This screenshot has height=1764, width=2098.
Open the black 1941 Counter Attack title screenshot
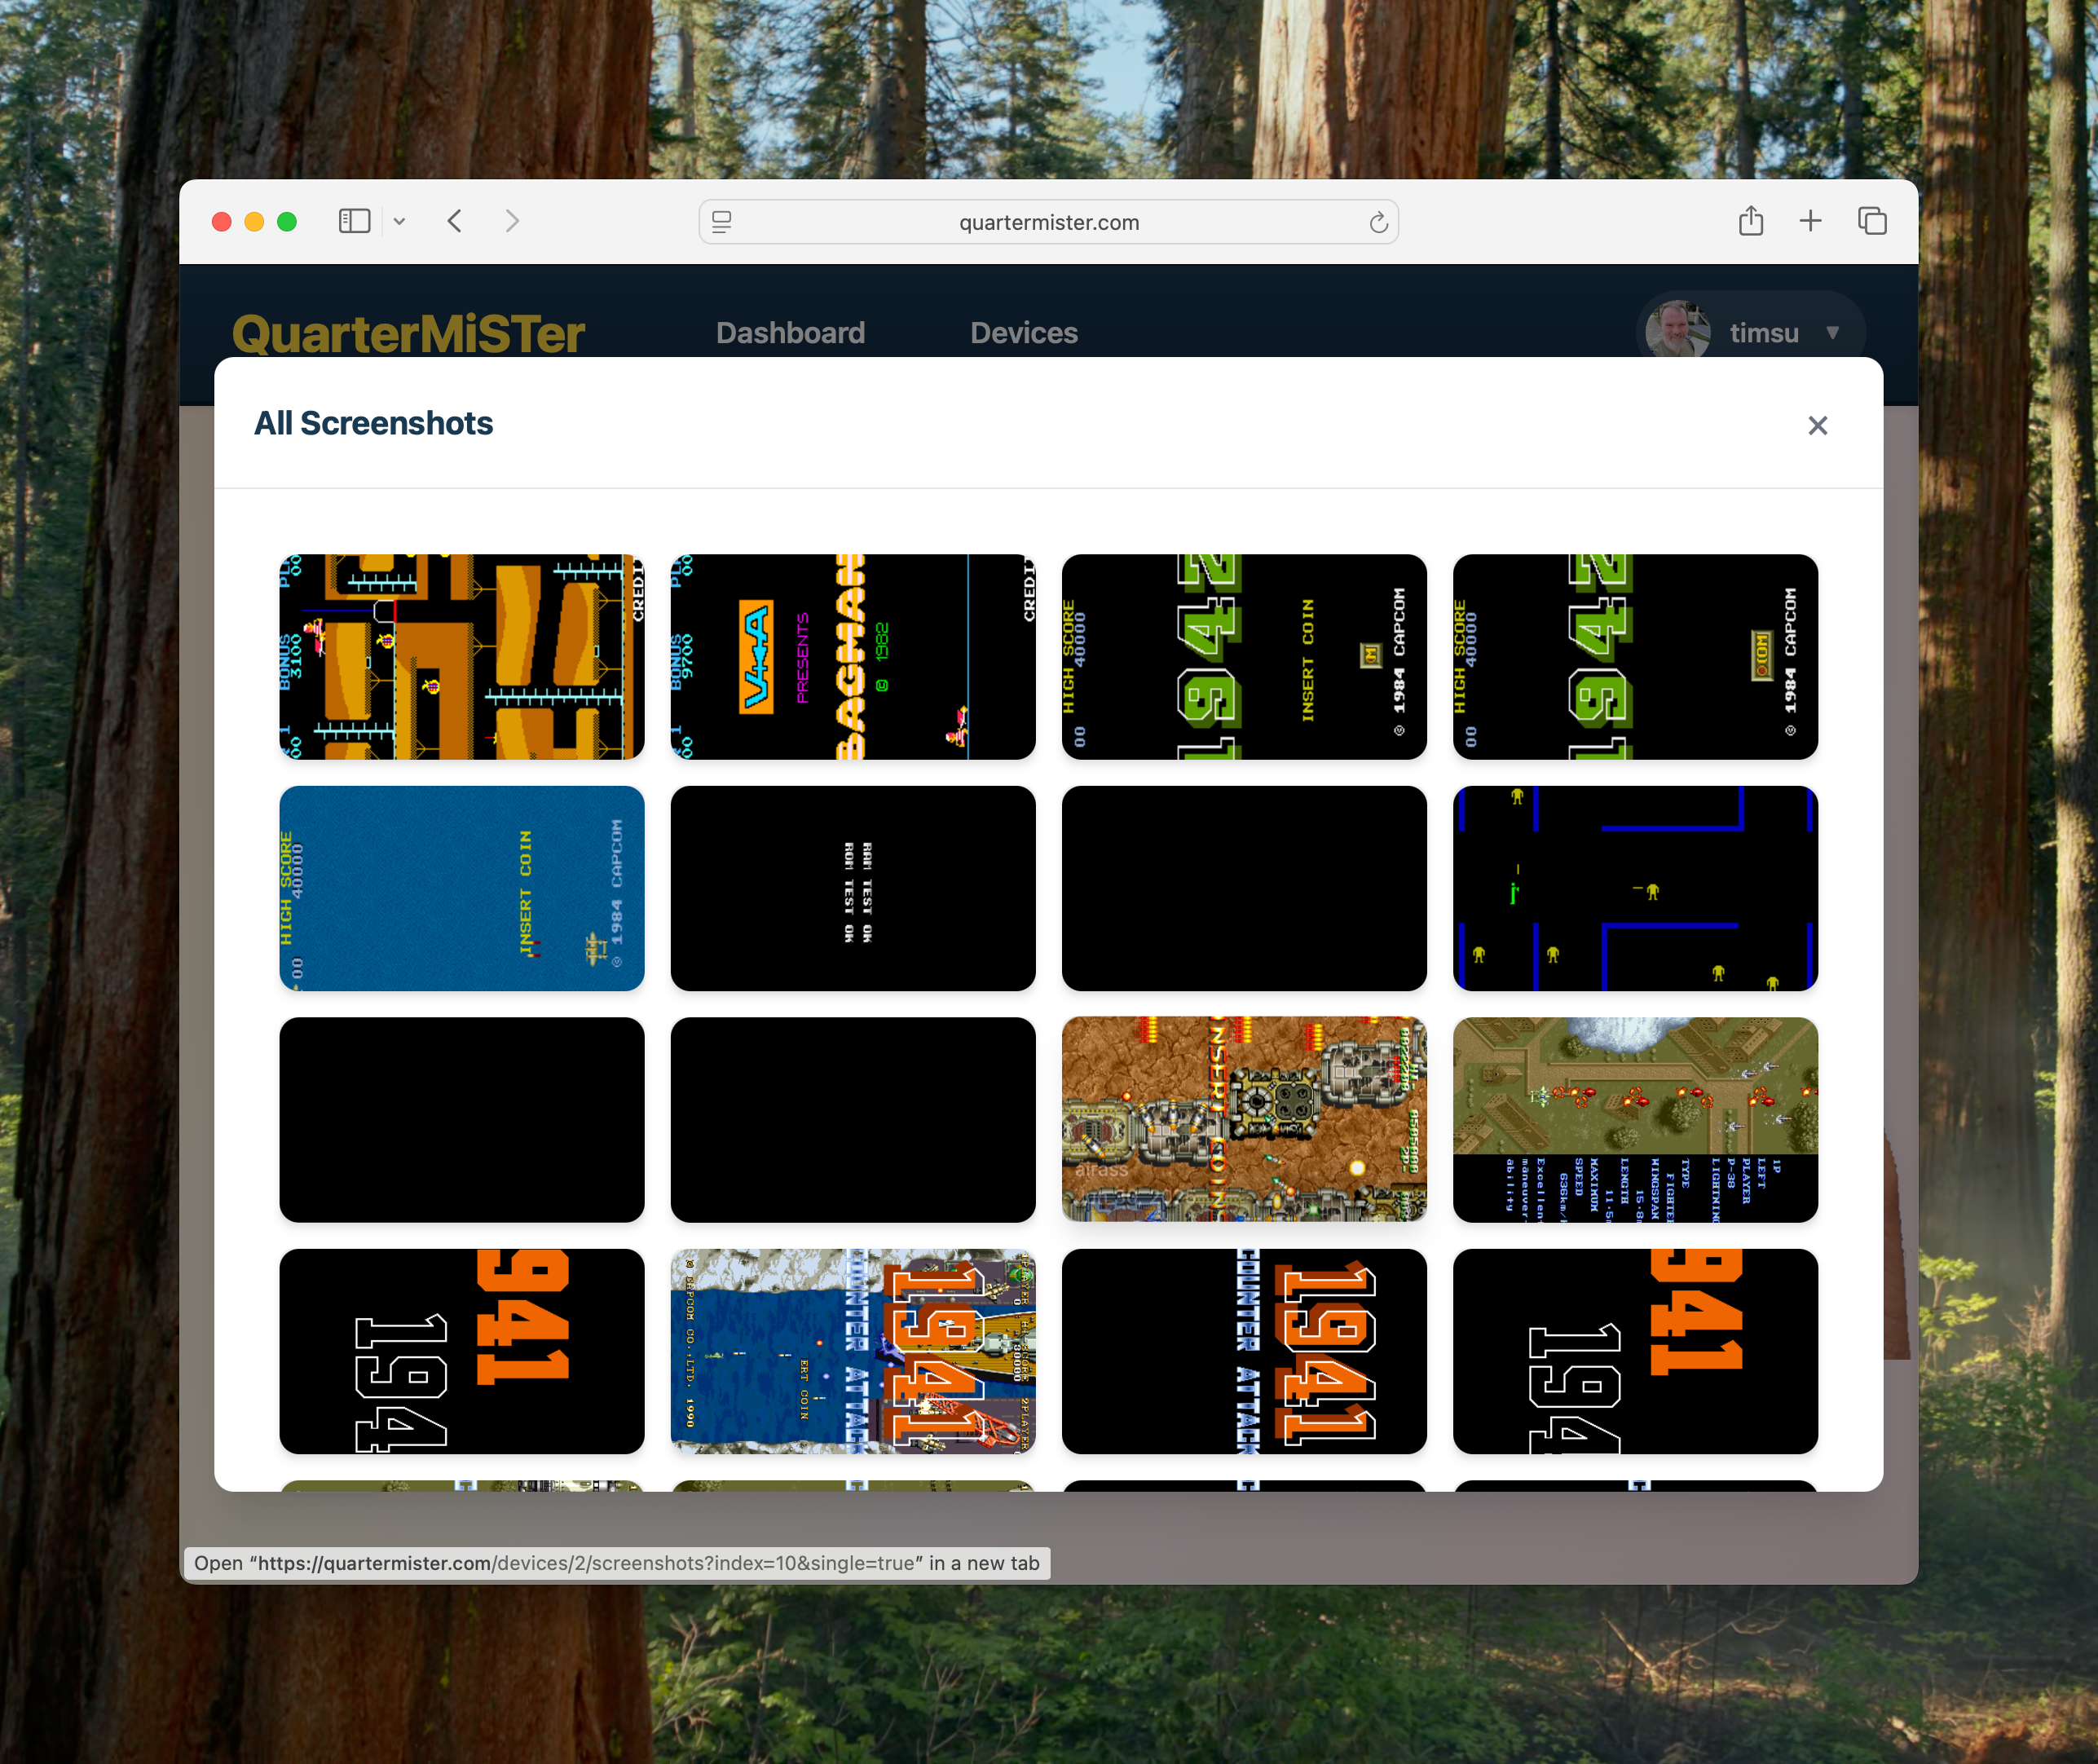1244,1351
